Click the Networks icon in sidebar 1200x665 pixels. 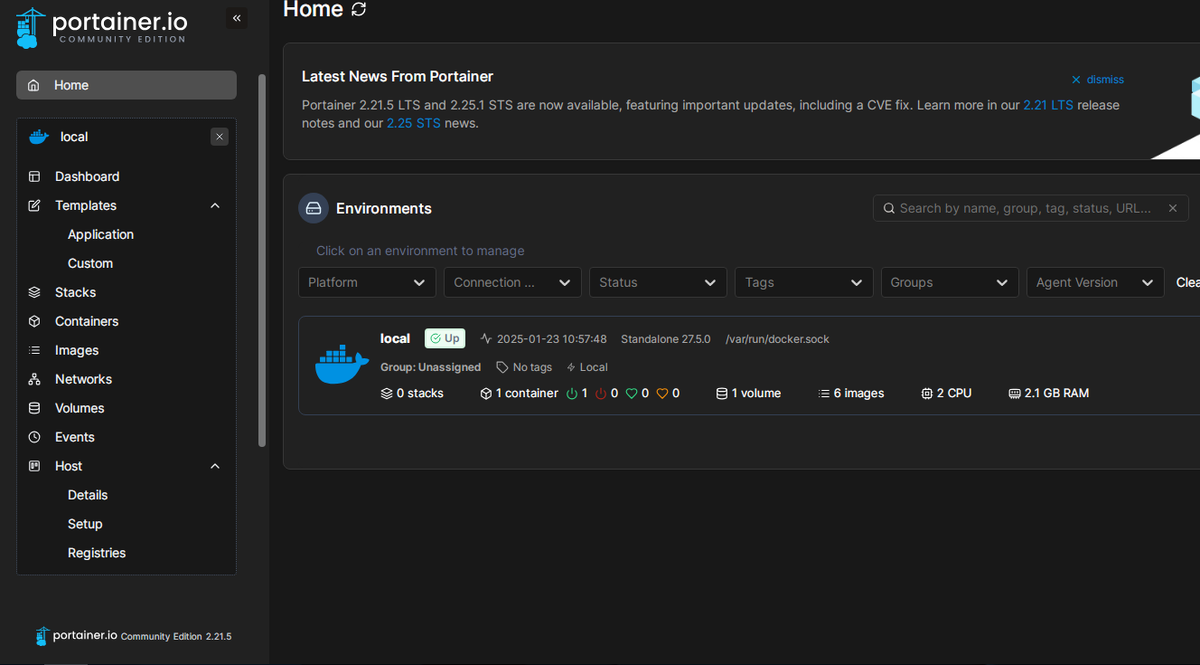pyautogui.click(x=35, y=379)
